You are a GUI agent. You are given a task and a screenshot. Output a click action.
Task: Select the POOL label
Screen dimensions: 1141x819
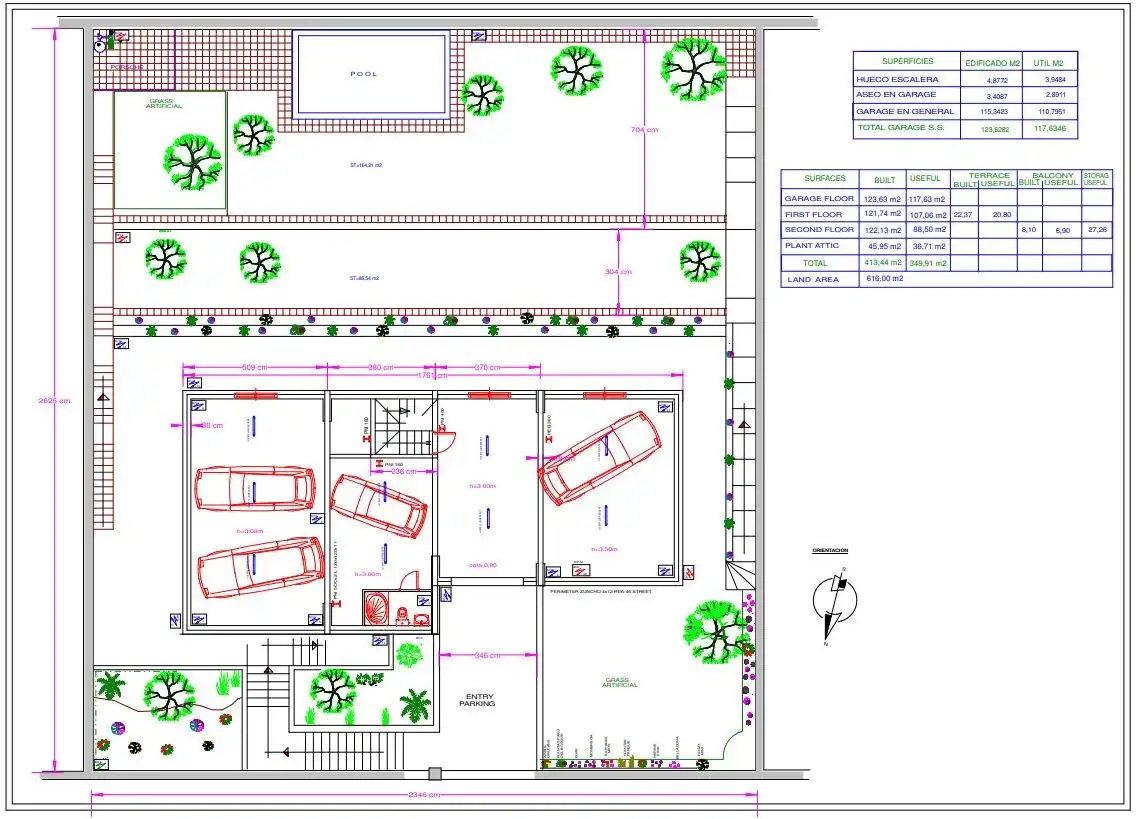[x=364, y=74]
